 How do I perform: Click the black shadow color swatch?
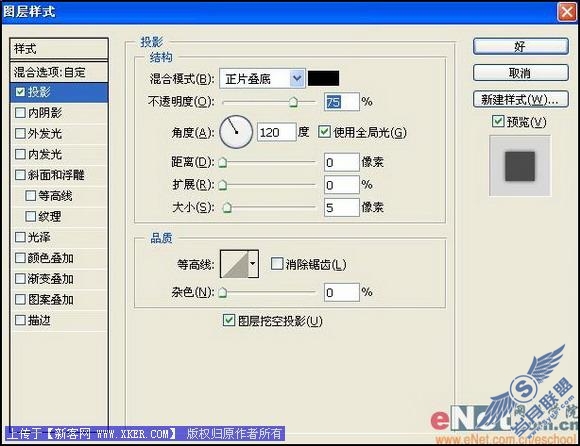(323, 78)
